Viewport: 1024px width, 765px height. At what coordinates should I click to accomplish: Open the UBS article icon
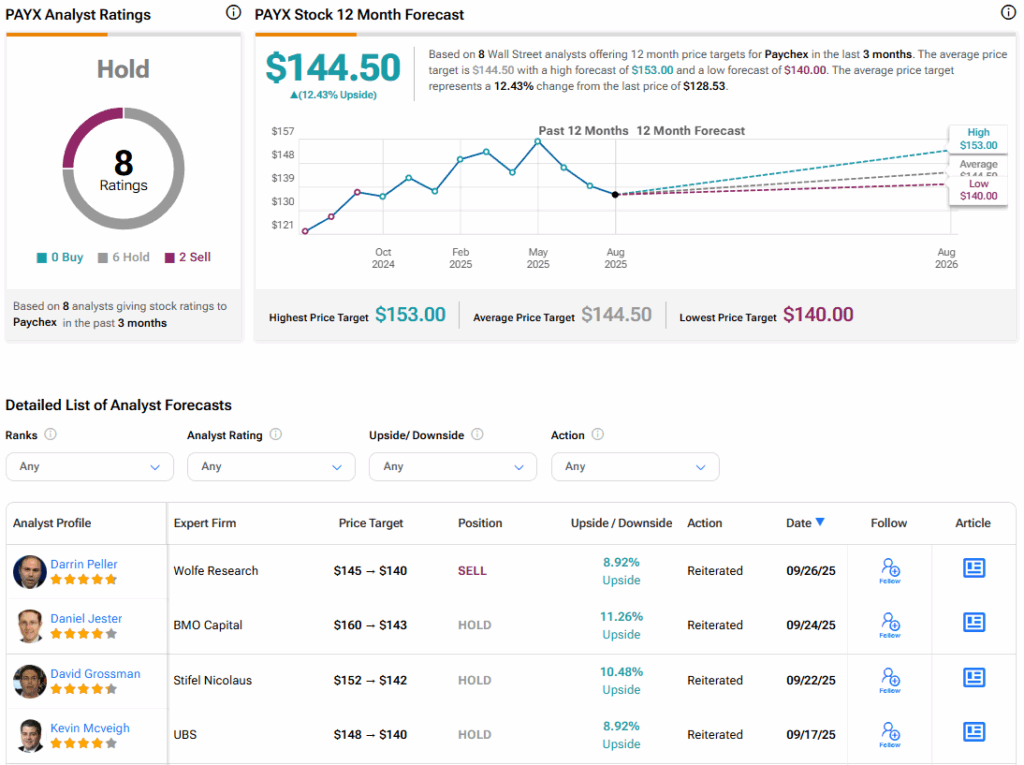coord(974,732)
